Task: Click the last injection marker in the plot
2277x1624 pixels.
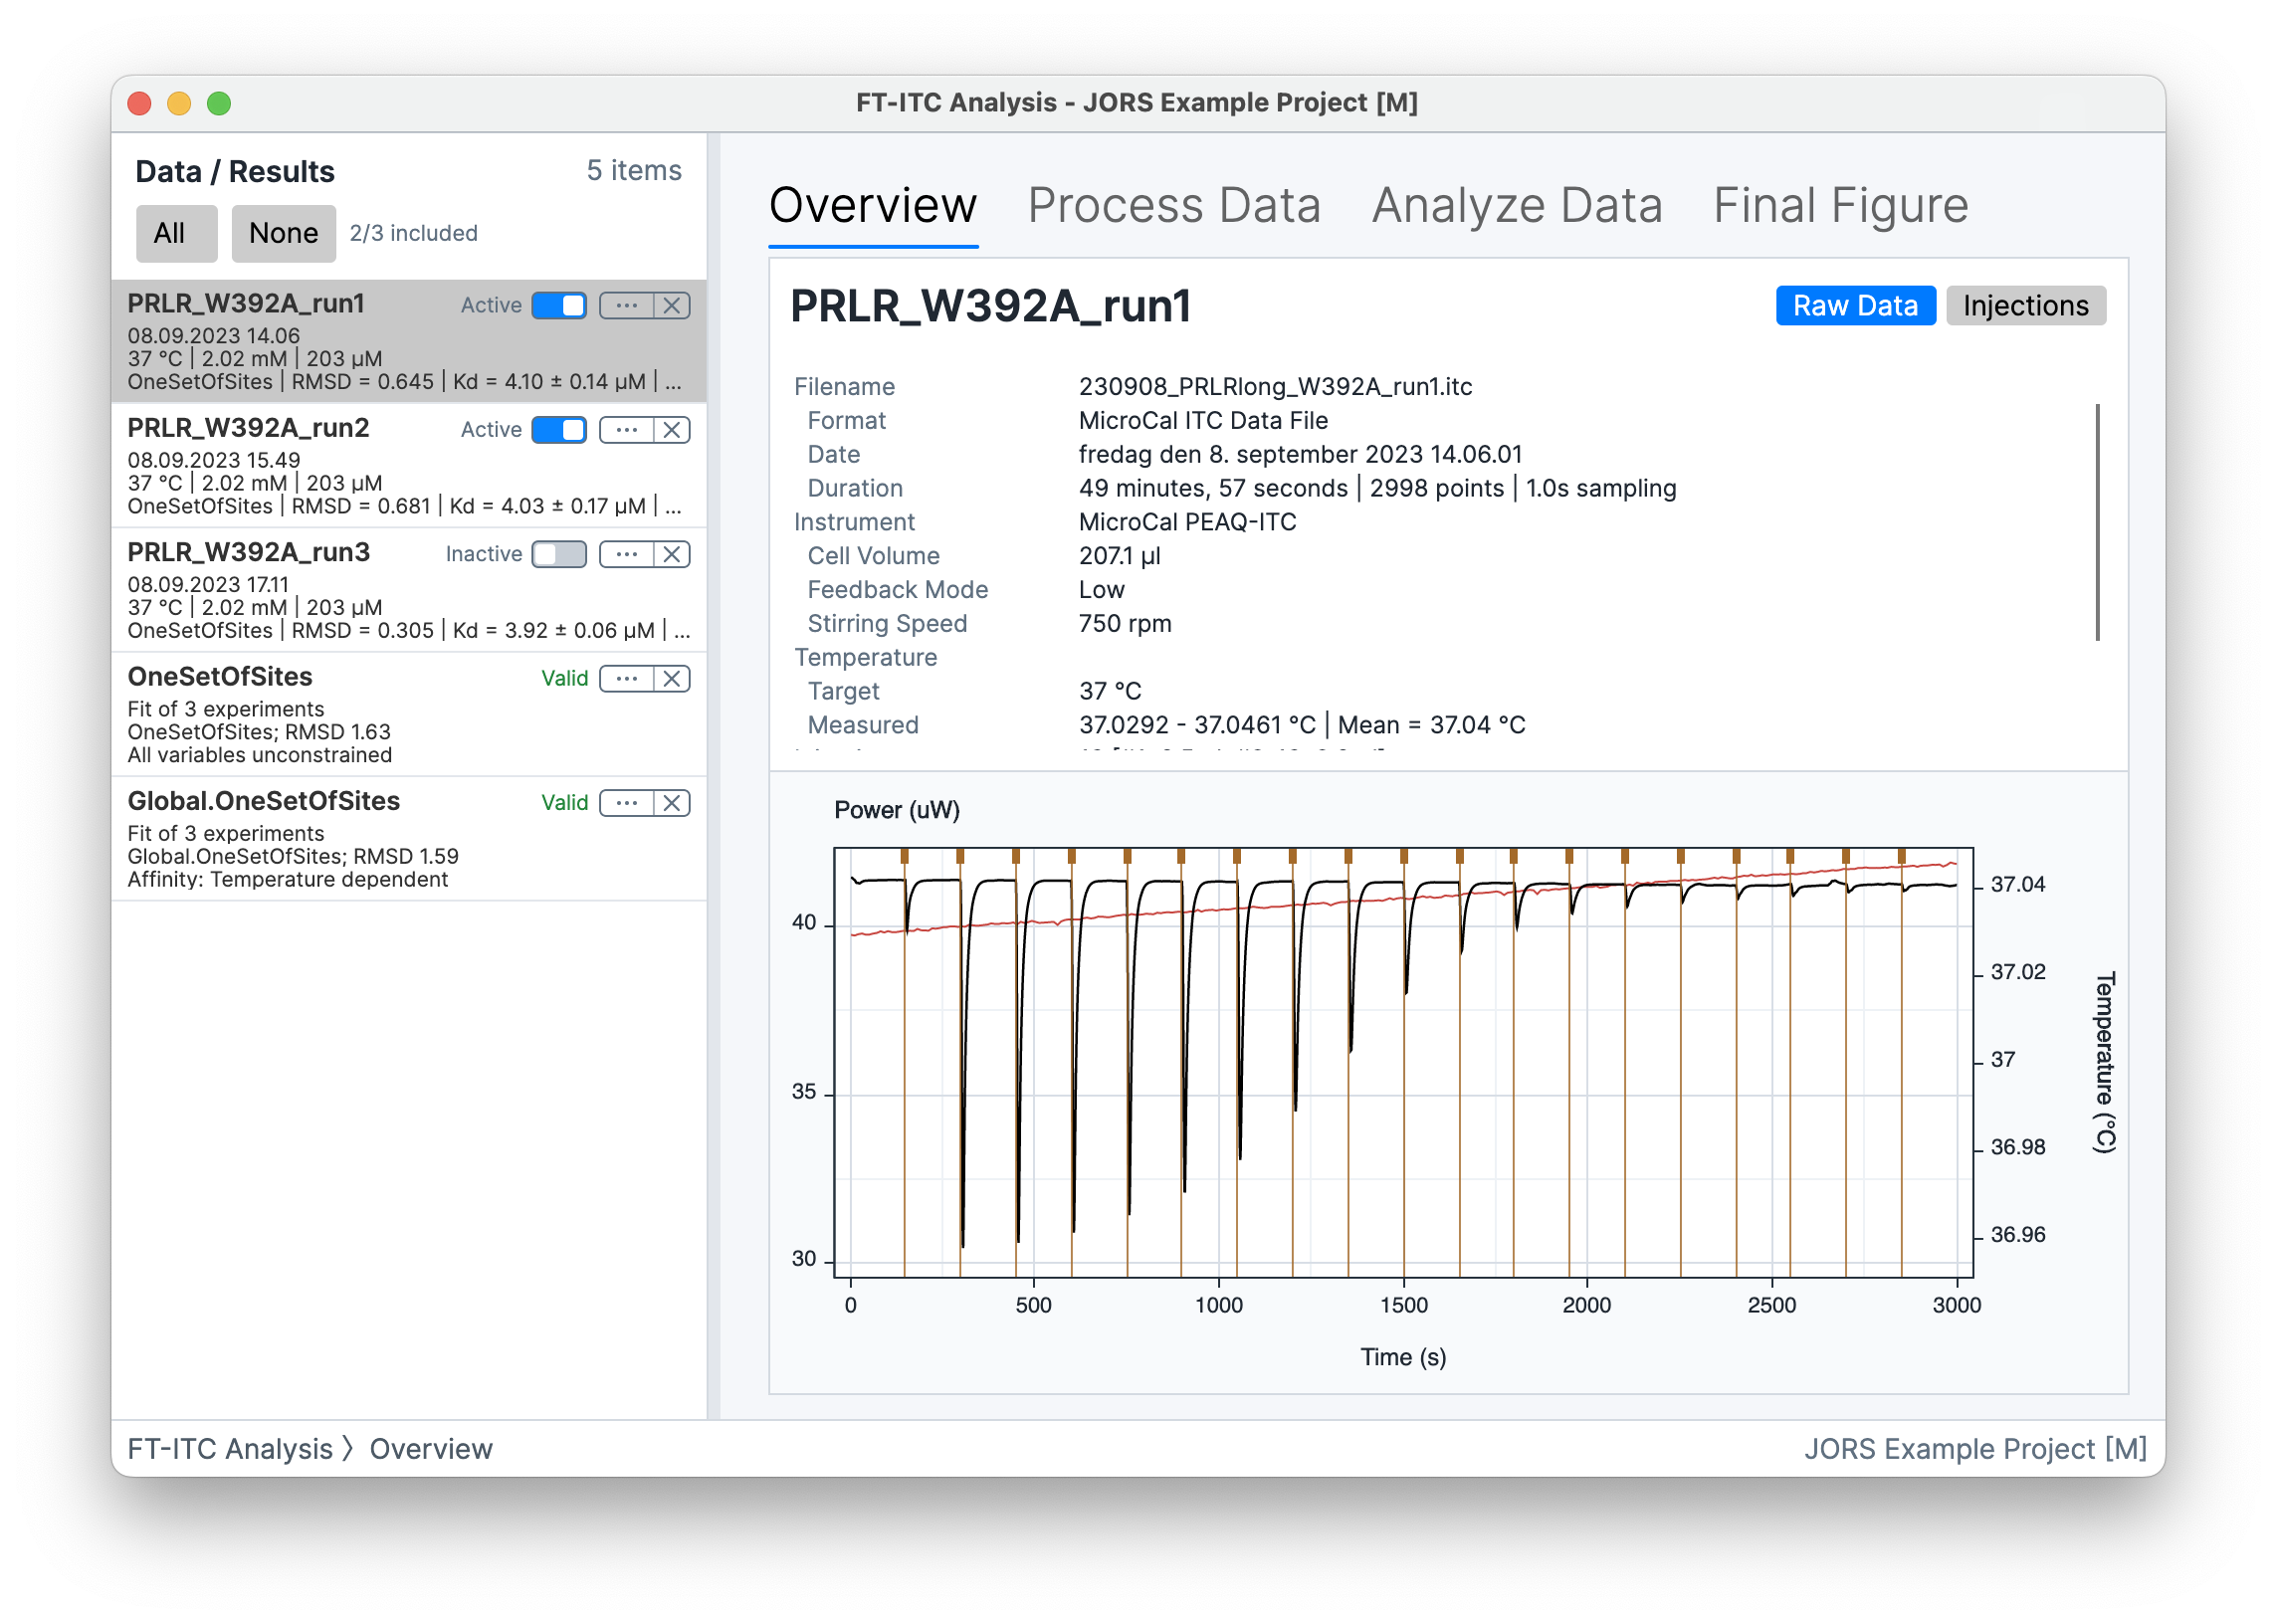Action: click(1901, 856)
